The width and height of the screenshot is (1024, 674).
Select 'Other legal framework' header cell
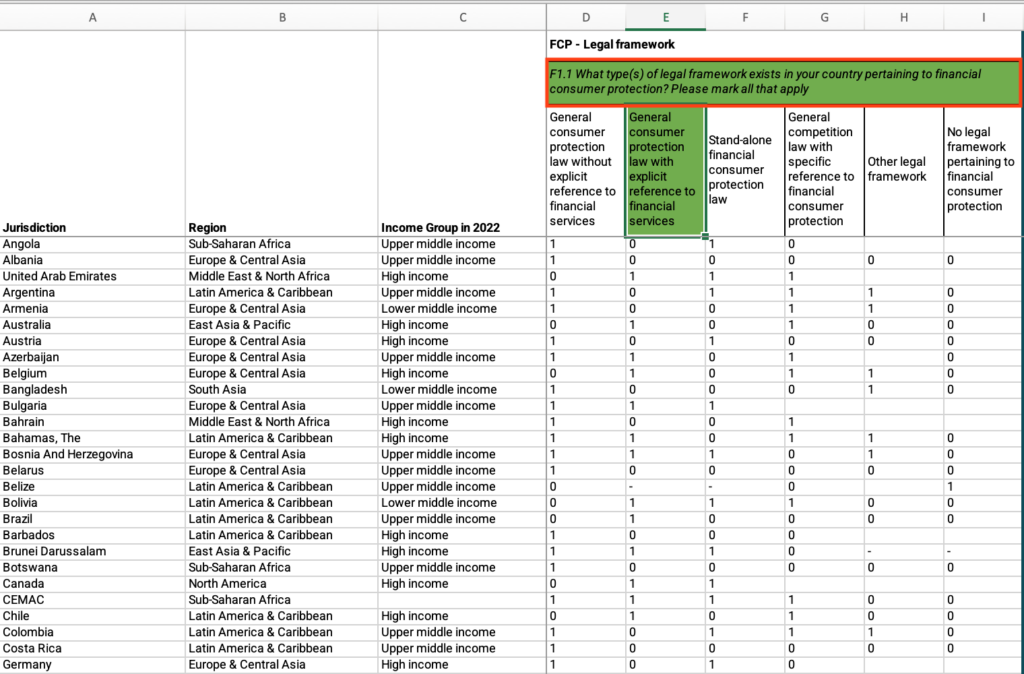[904, 171]
